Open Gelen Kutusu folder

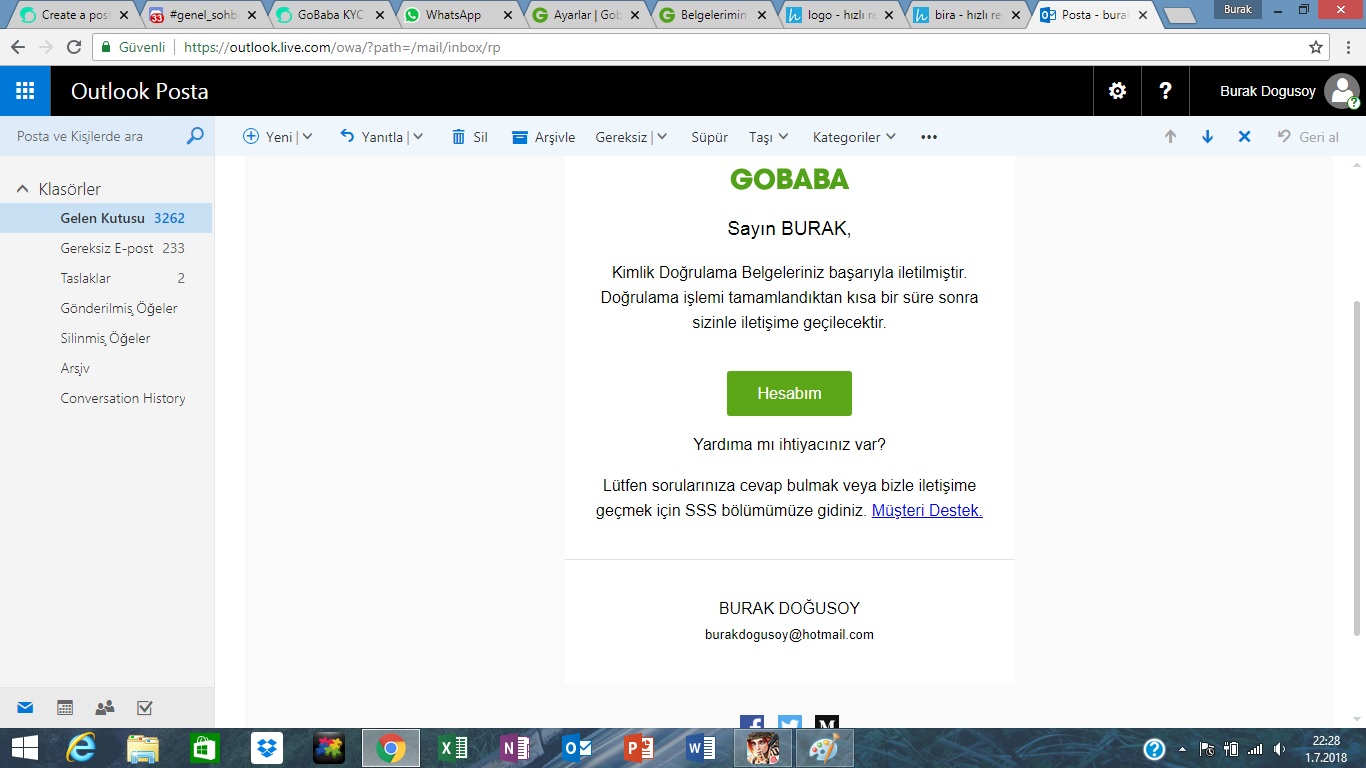click(106, 218)
